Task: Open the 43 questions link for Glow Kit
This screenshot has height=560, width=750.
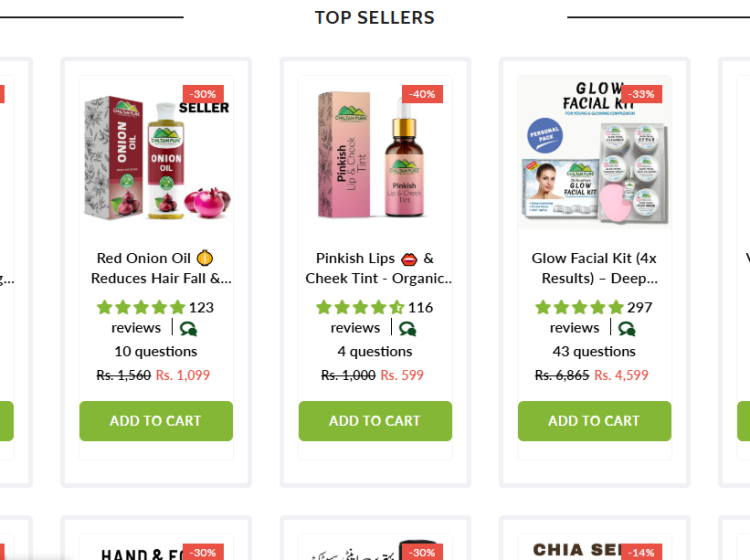Action: 594,351
